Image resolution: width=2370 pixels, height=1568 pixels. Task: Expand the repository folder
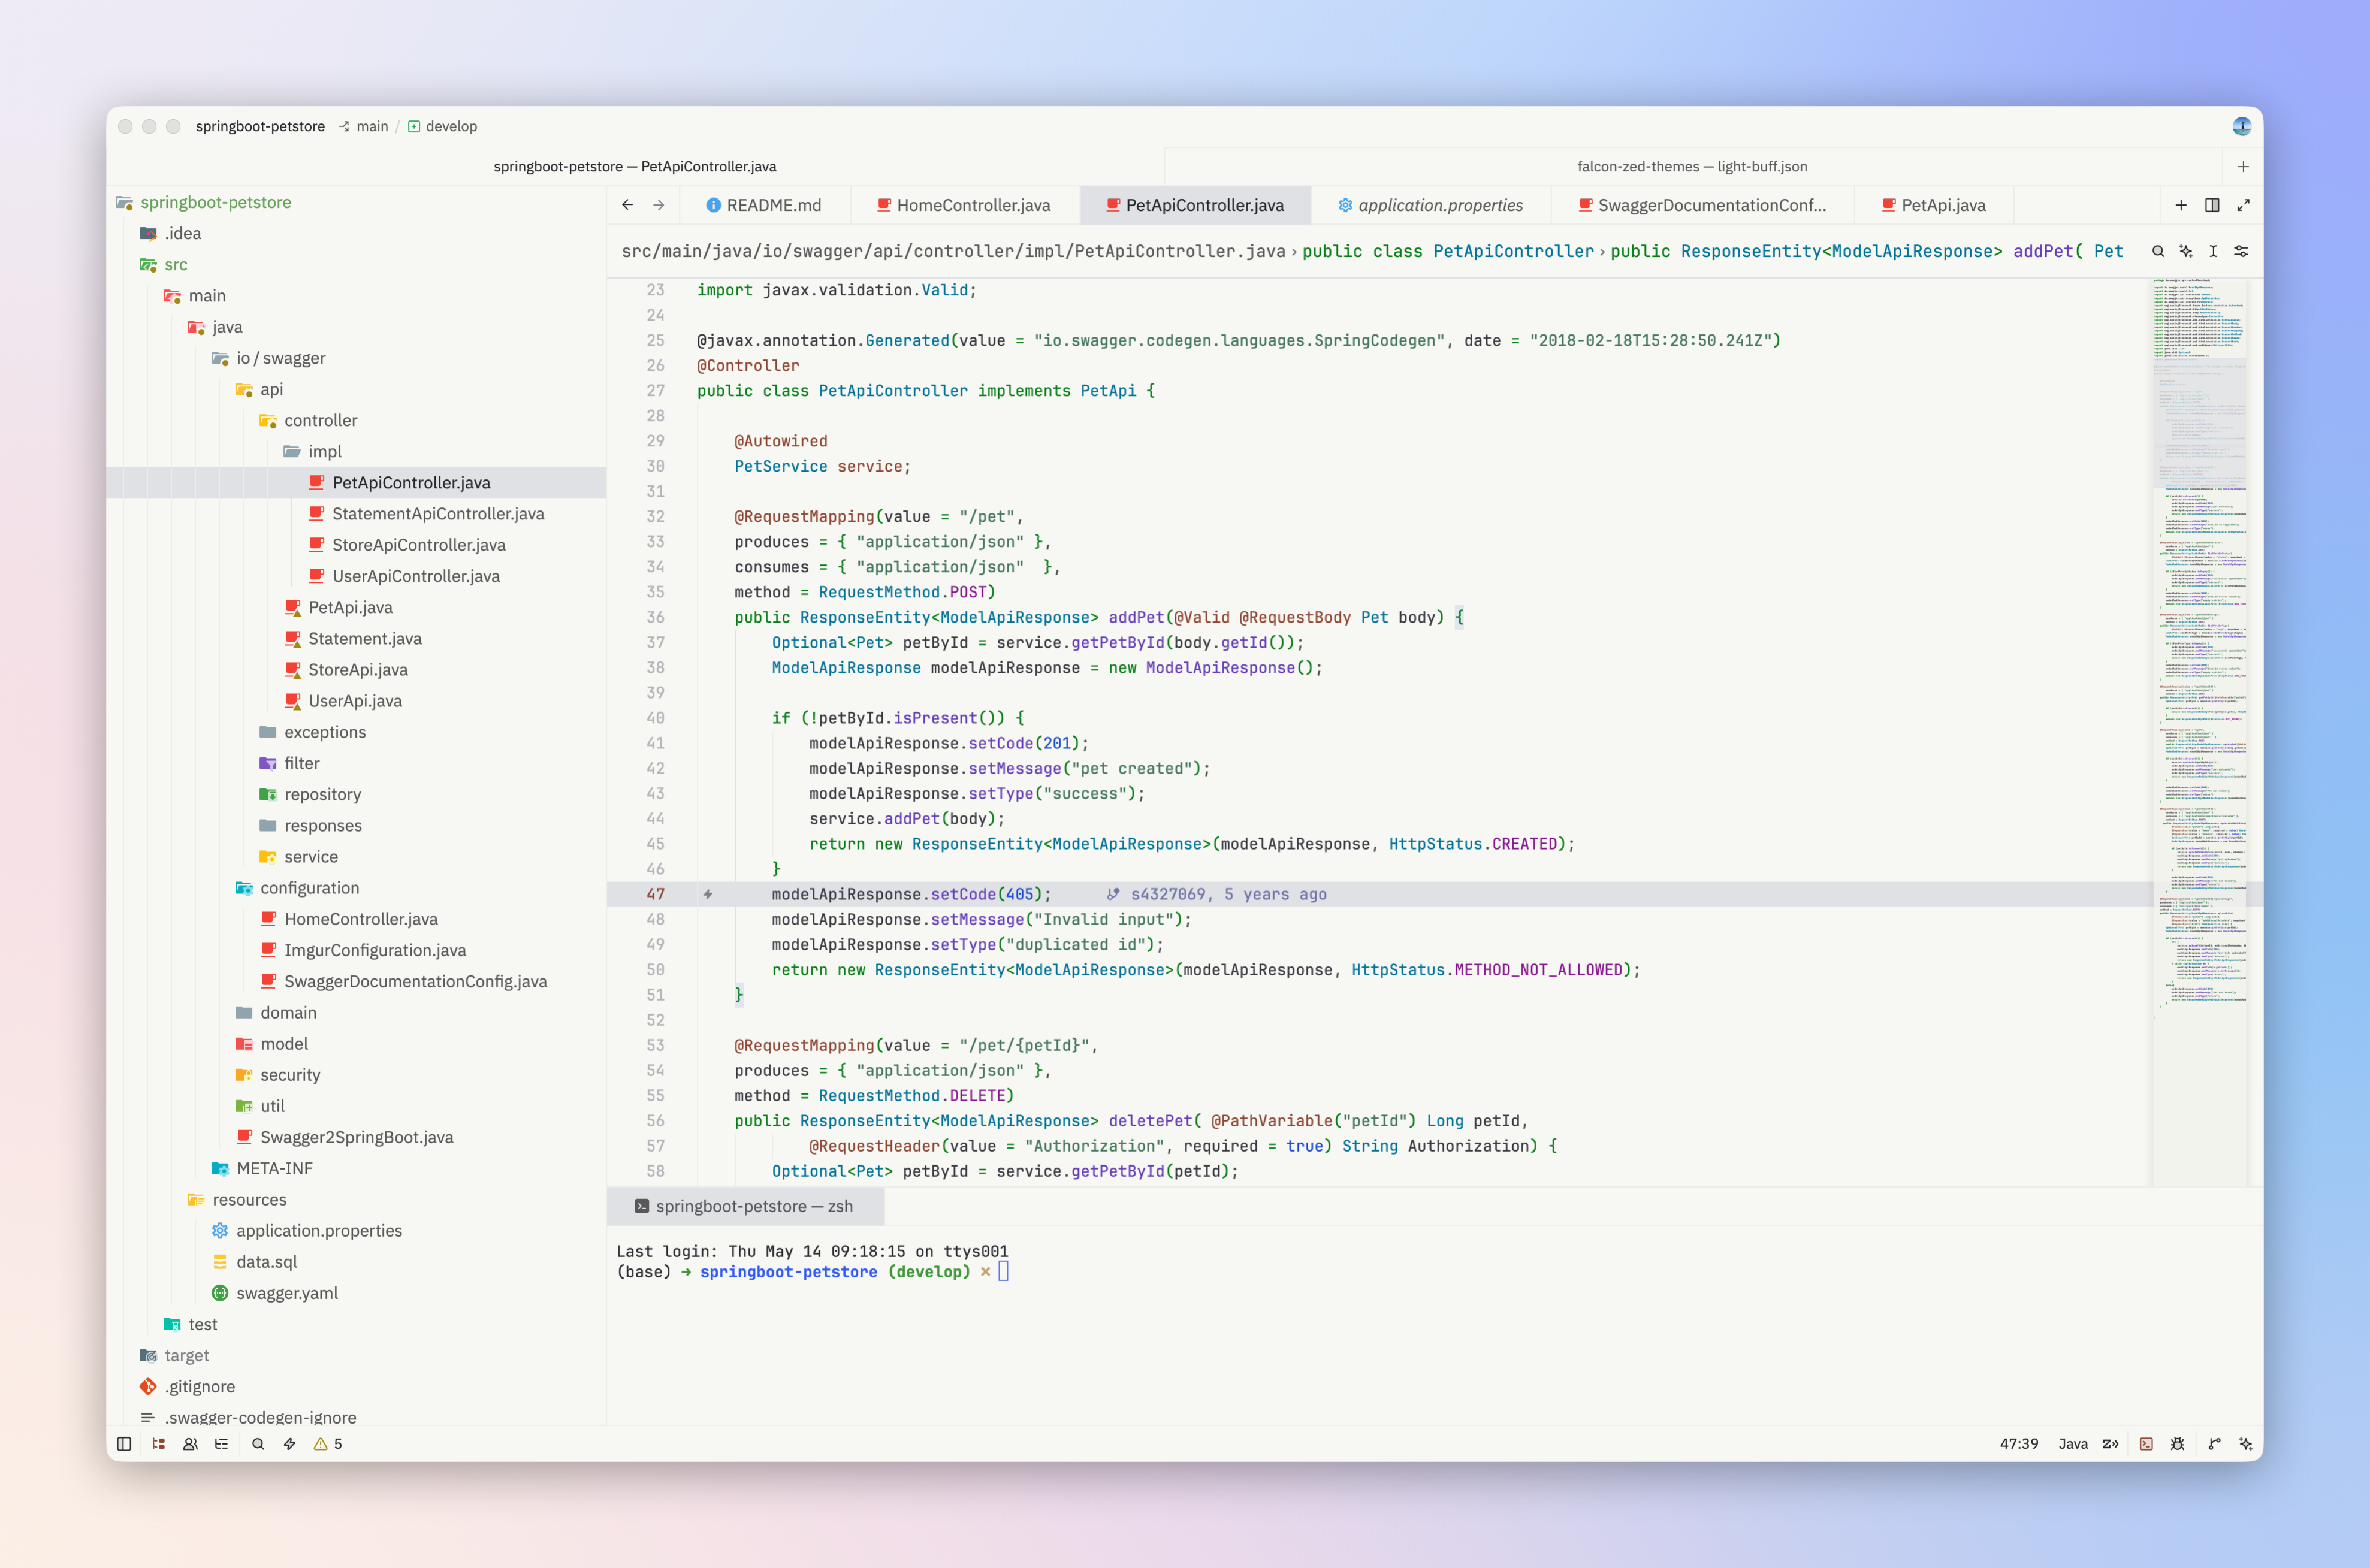[x=322, y=794]
